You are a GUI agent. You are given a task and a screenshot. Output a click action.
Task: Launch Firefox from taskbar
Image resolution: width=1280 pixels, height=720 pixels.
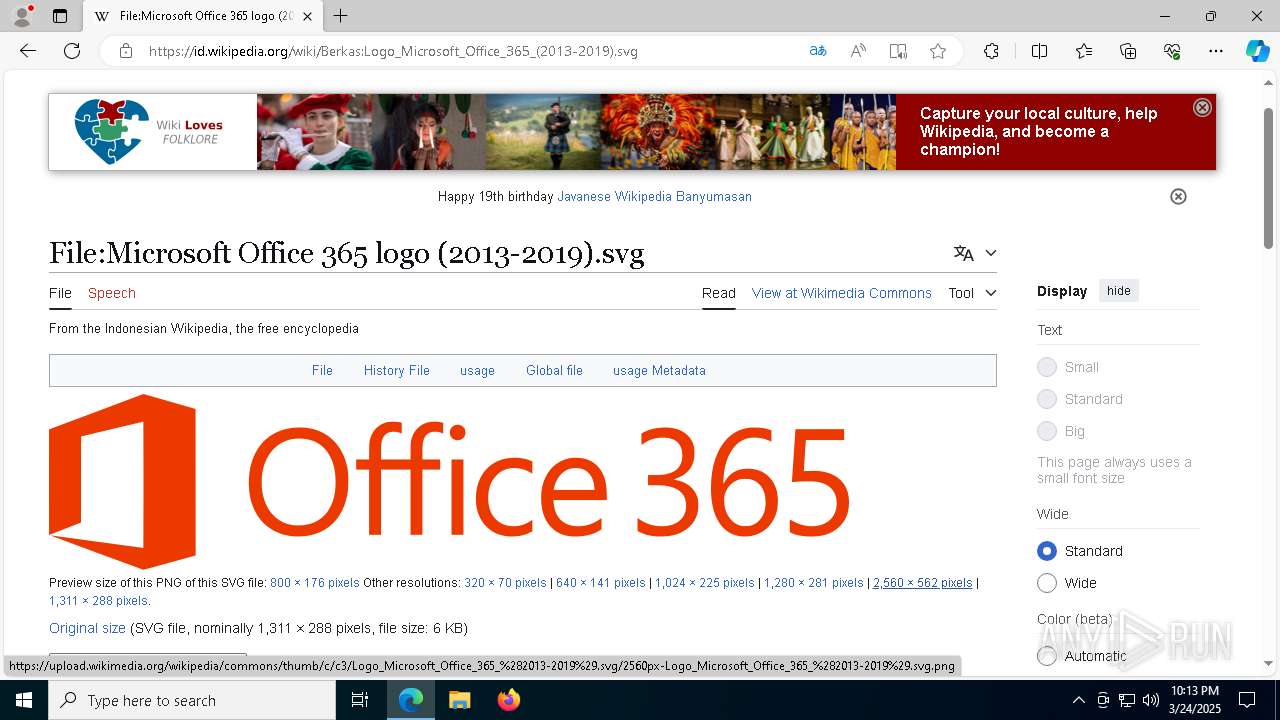[509, 700]
